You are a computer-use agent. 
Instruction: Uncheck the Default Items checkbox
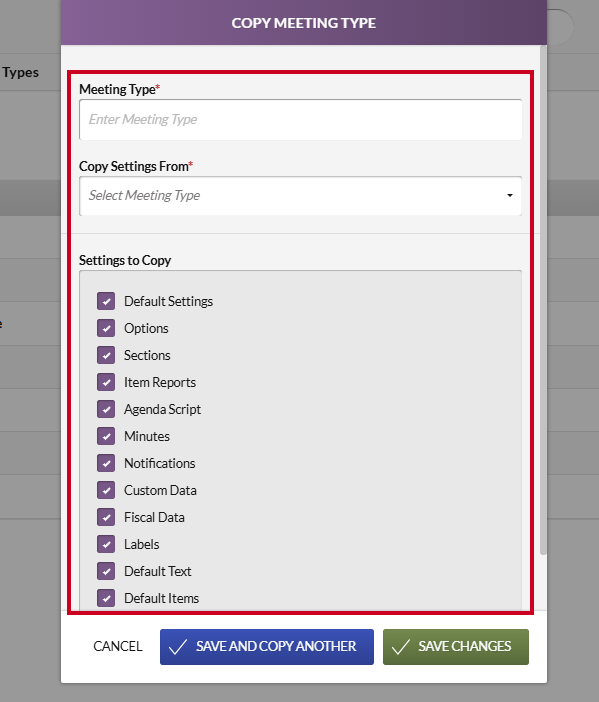coord(106,598)
